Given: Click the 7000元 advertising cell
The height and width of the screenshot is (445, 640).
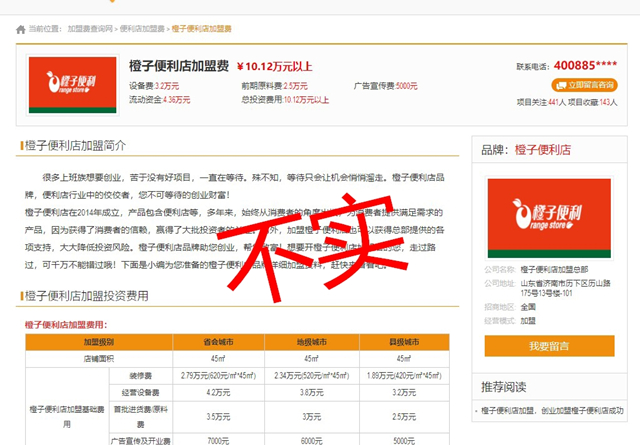Looking at the screenshot, I should coord(218,441).
